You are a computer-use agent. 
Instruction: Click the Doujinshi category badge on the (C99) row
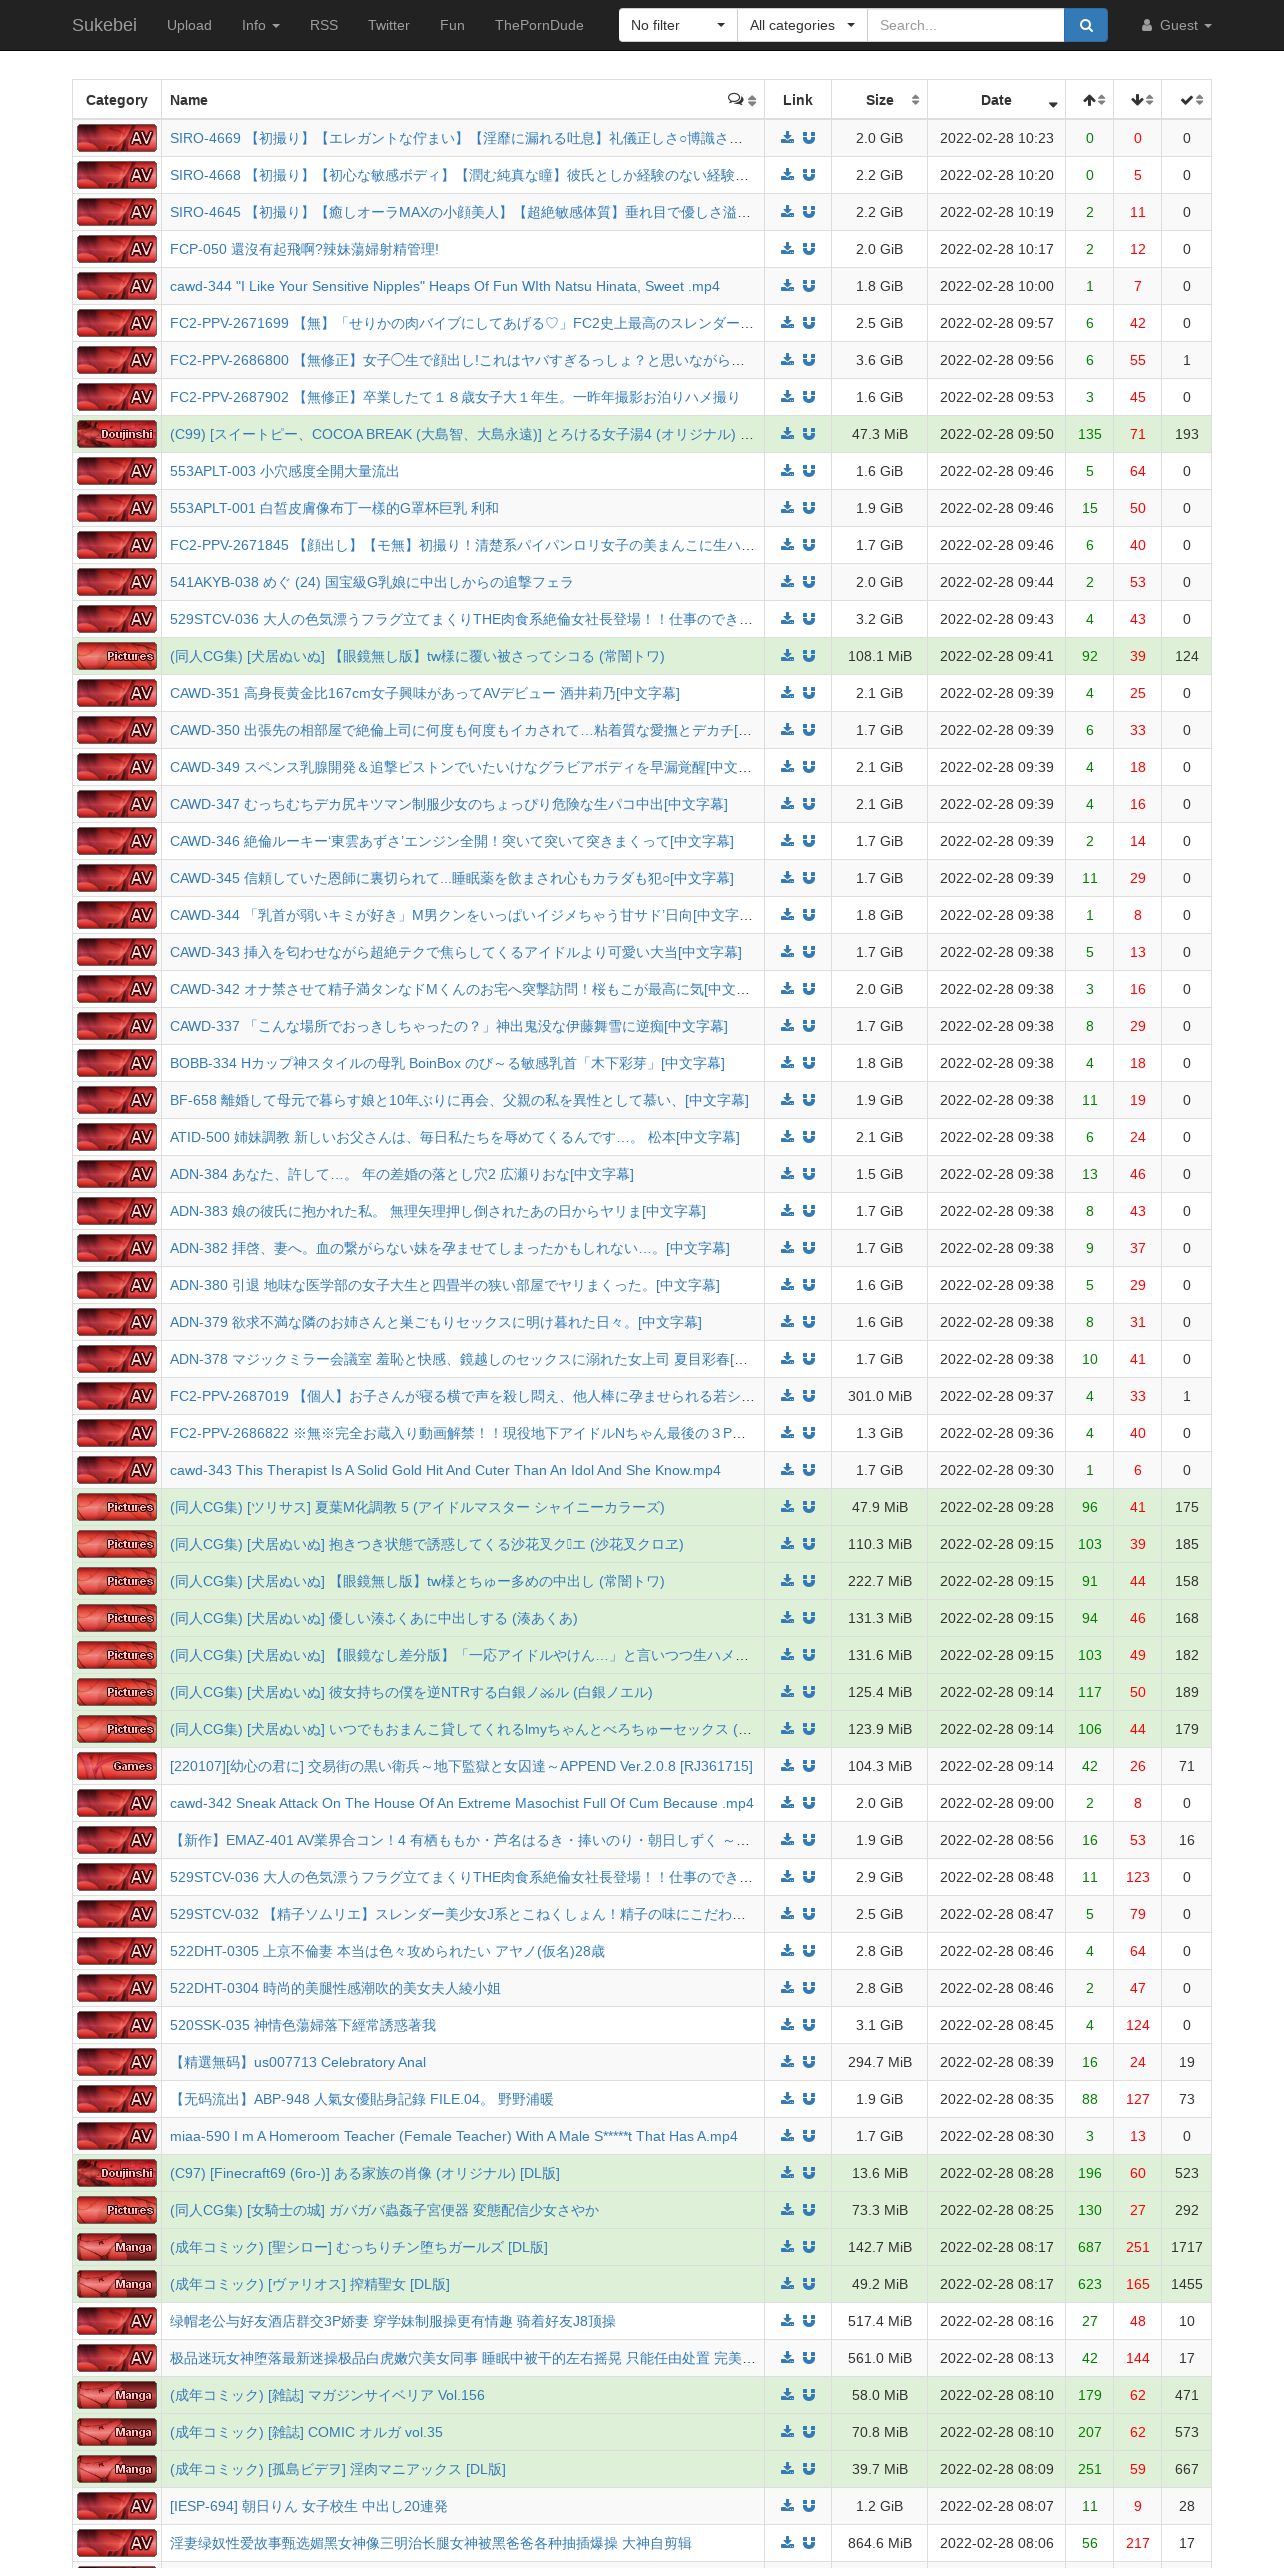tap(117, 434)
